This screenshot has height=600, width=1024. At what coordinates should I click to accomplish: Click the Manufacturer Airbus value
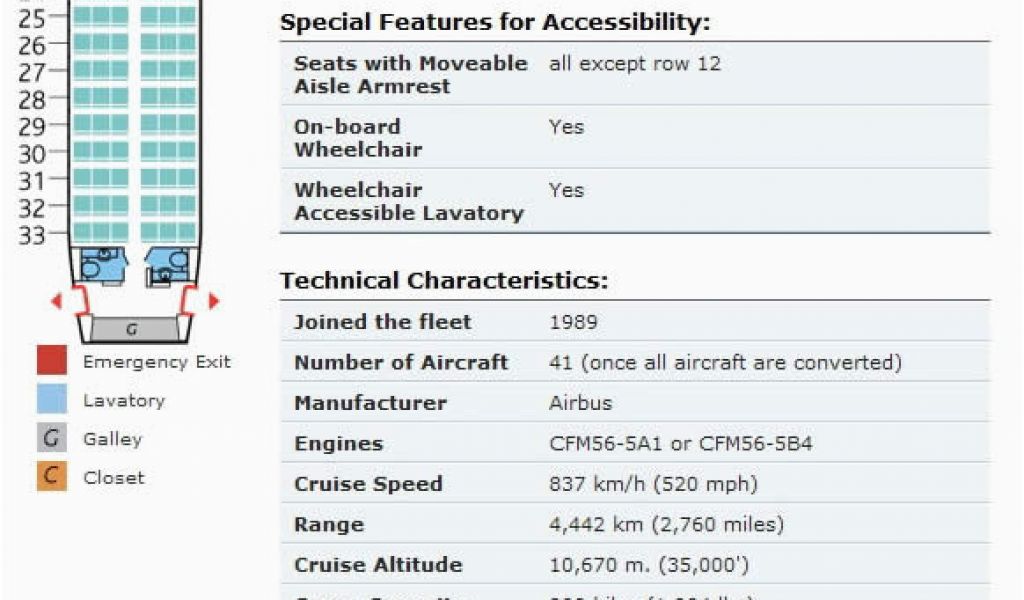point(581,403)
